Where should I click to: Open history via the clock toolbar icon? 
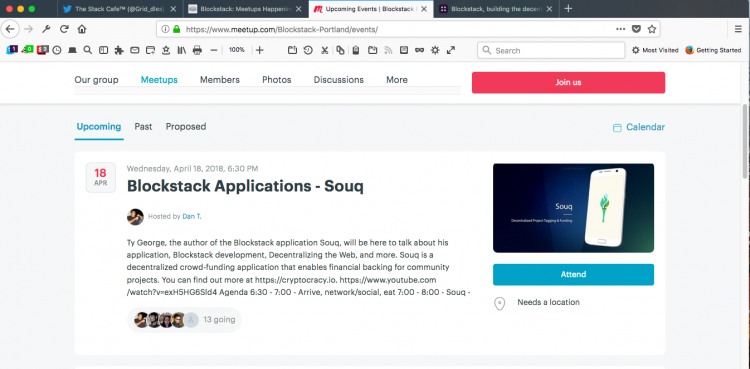pyautogui.click(x=57, y=50)
